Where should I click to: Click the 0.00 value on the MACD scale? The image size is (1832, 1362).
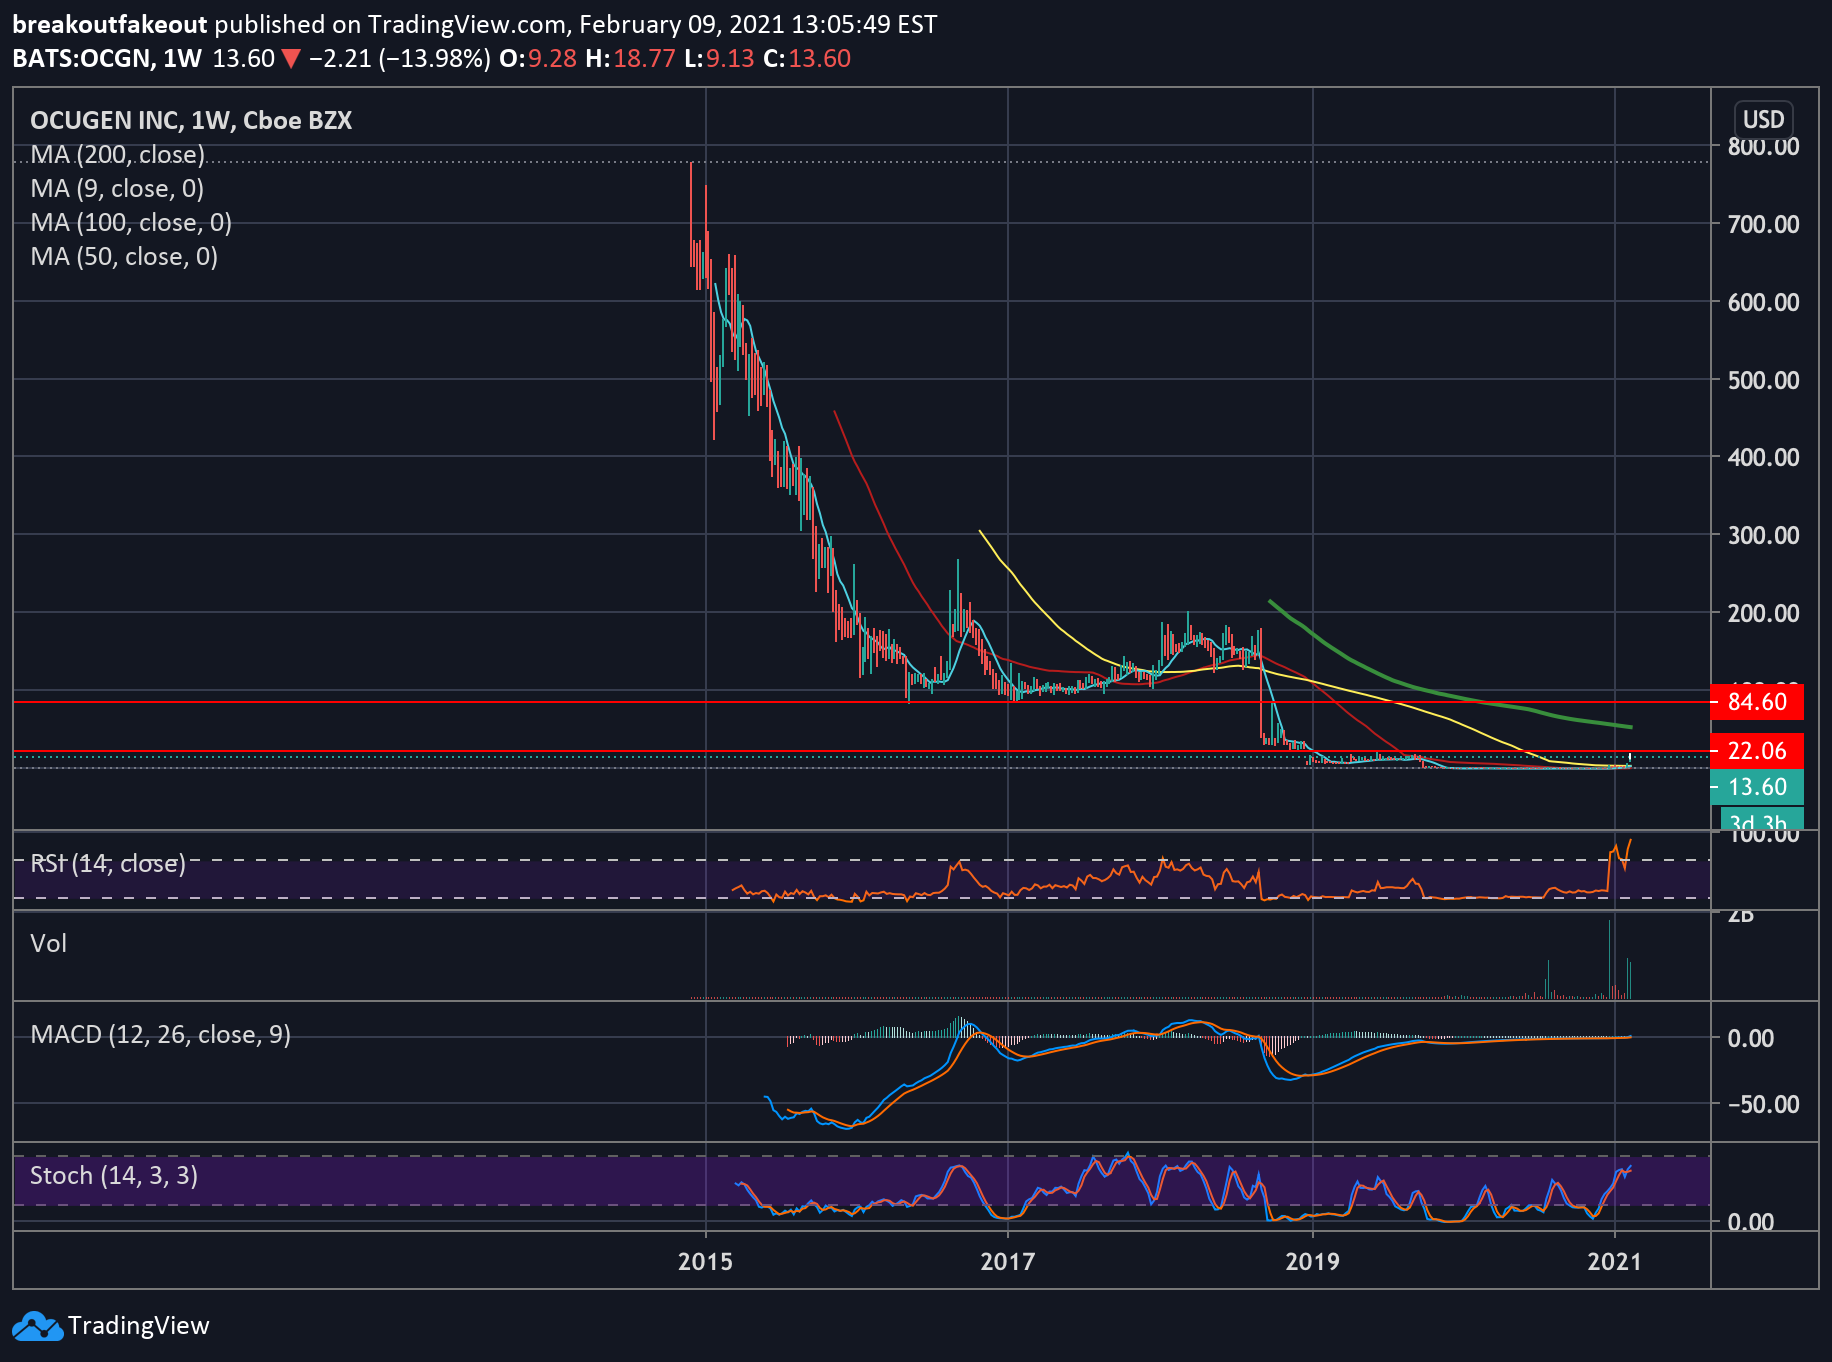(x=1751, y=1038)
